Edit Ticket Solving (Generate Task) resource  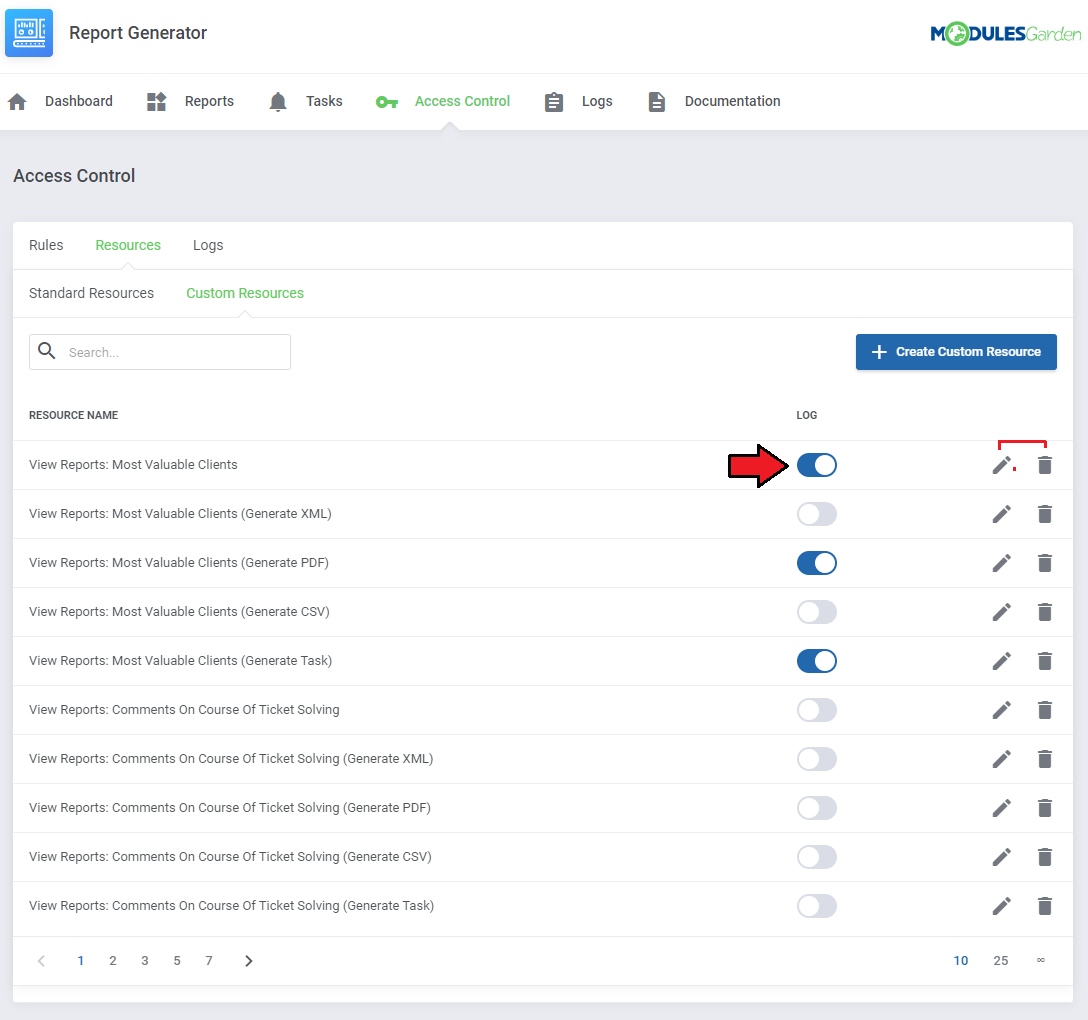tap(1001, 906)
